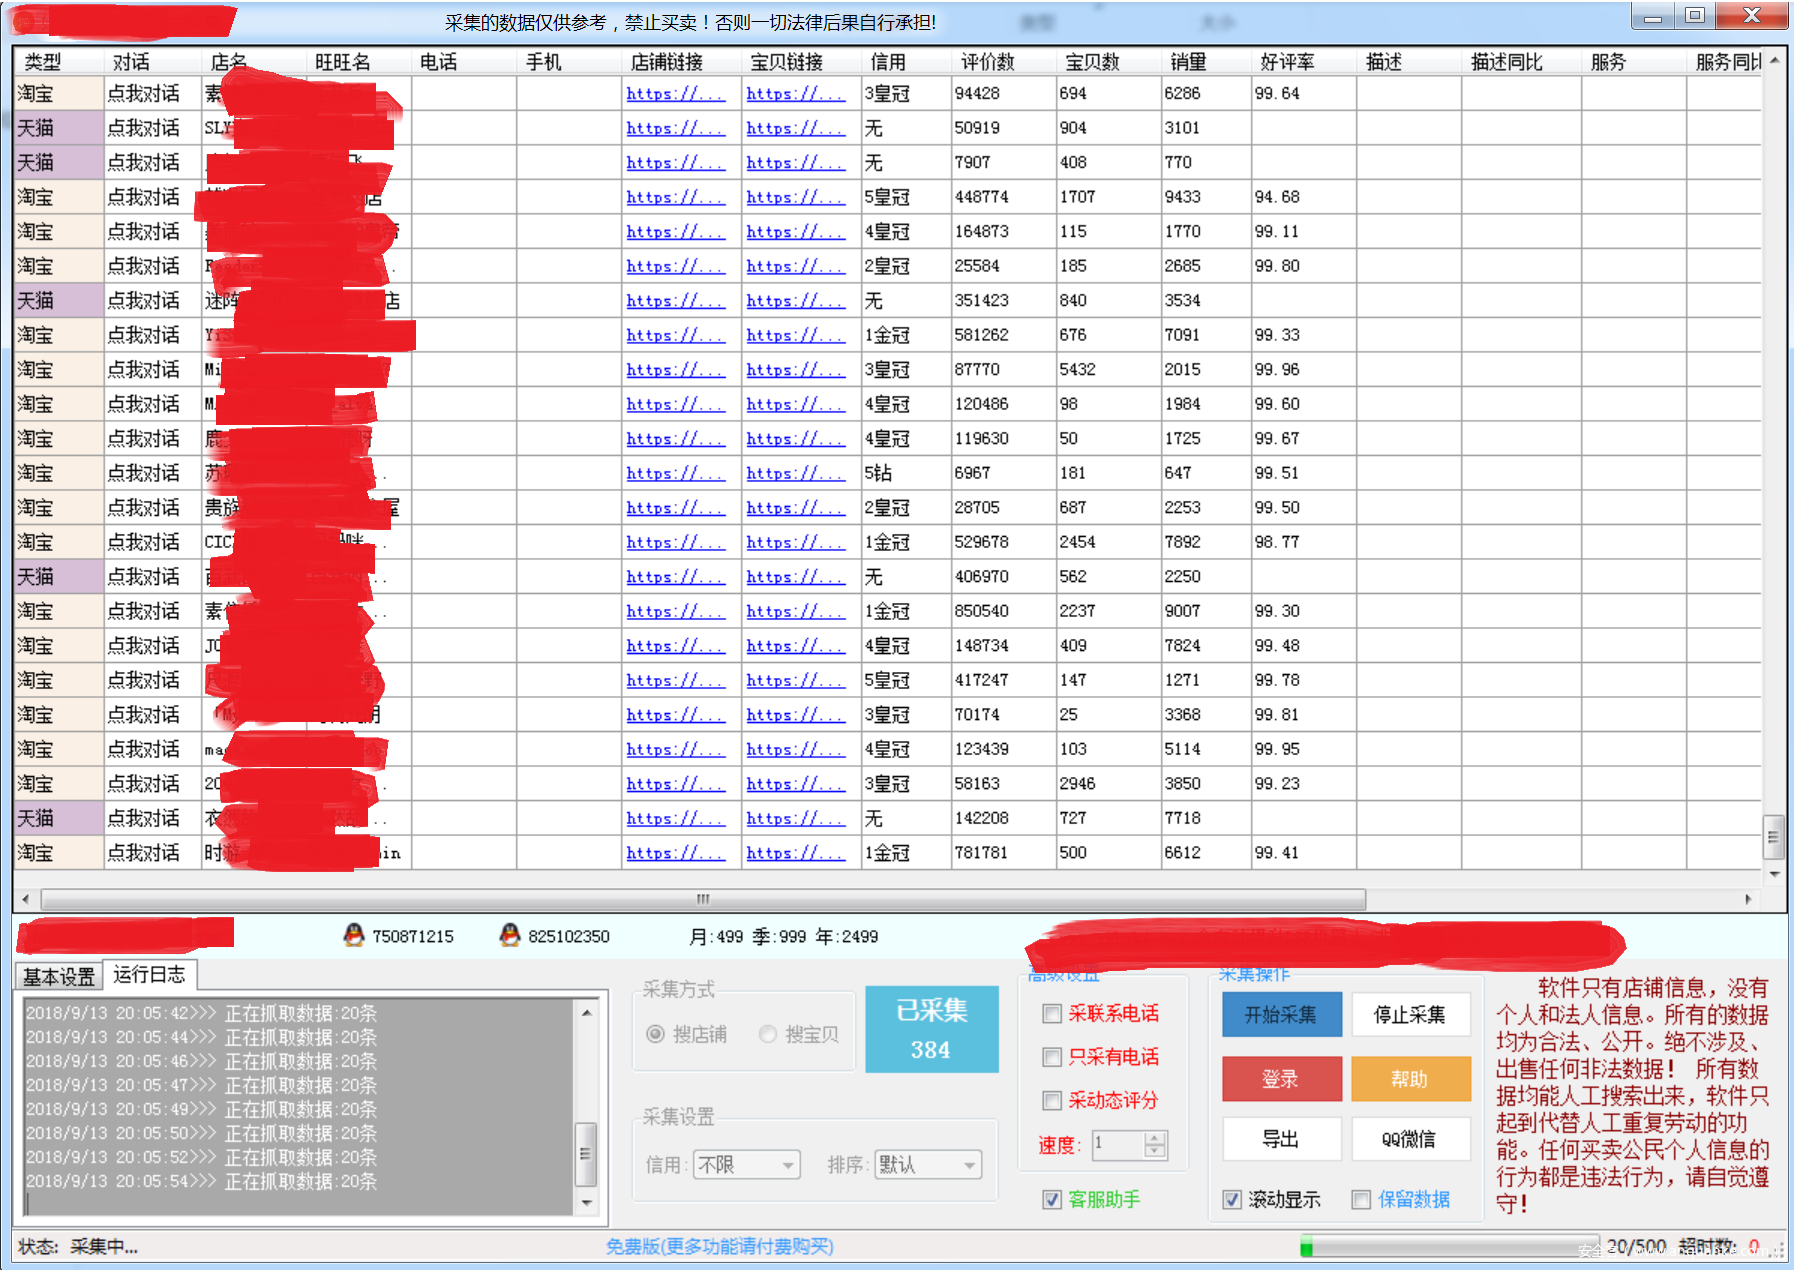The image size is (1794, 1270).
Task: Click the speed spinner up arrow
Action: 1155,1138
